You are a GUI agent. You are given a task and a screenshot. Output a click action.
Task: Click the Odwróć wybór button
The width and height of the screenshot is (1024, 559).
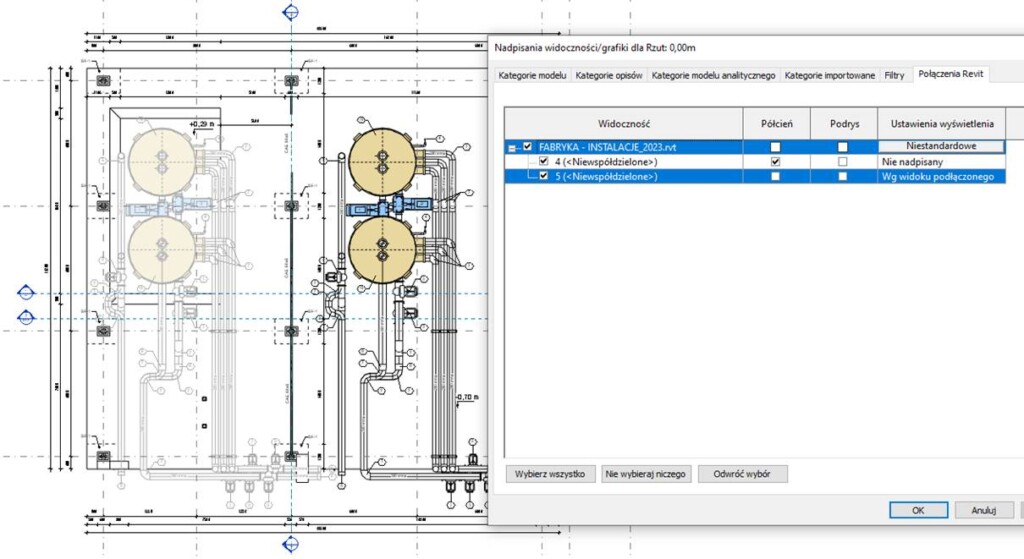(x=742, y=474)
